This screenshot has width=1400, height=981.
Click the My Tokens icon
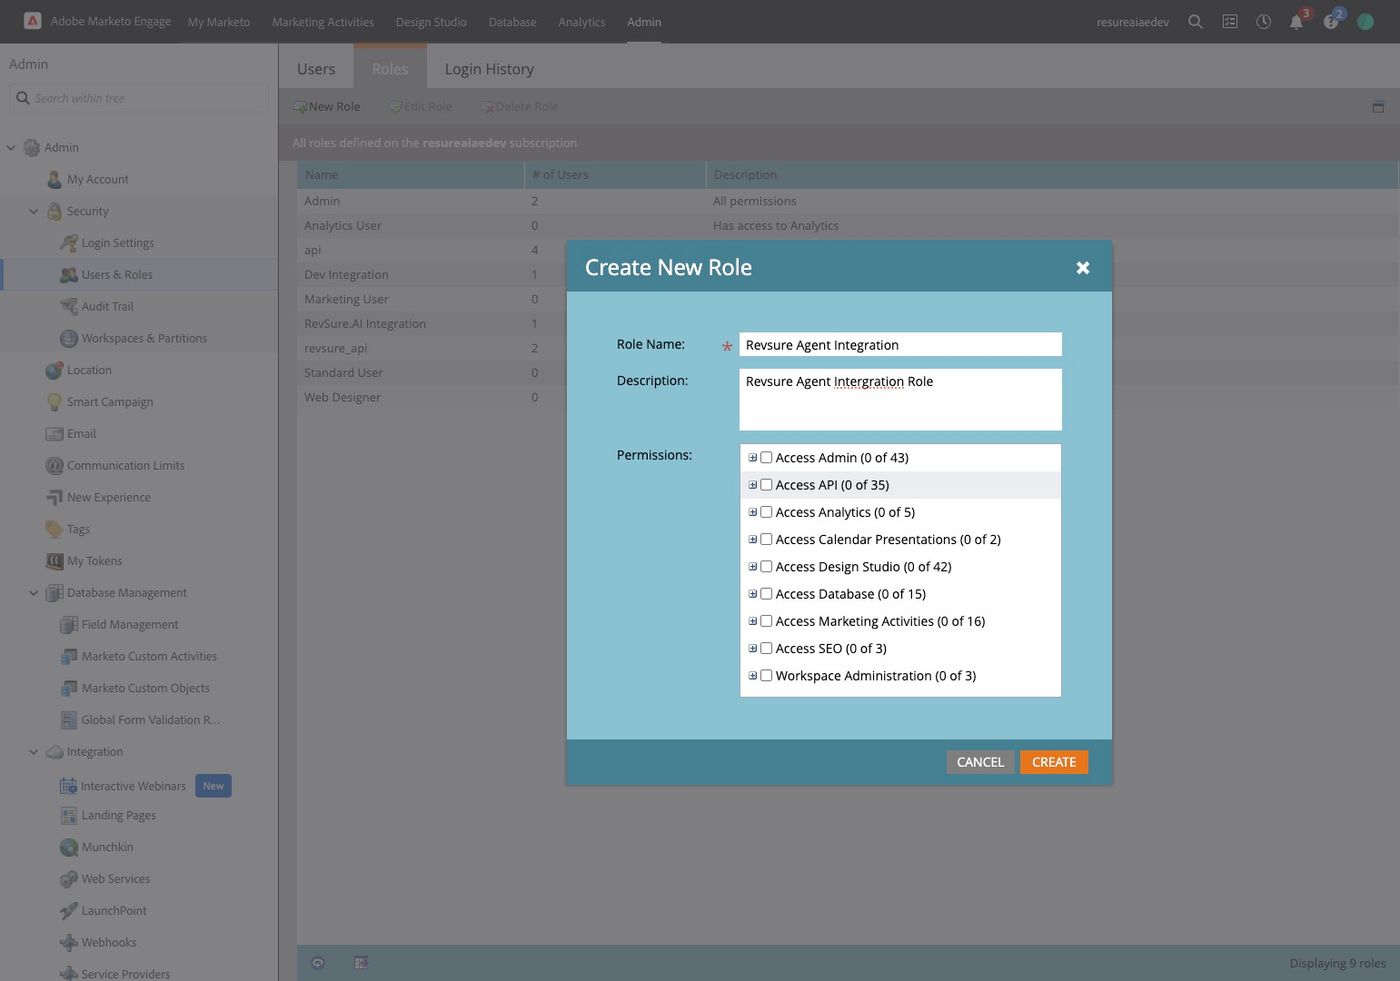point(54,561)
